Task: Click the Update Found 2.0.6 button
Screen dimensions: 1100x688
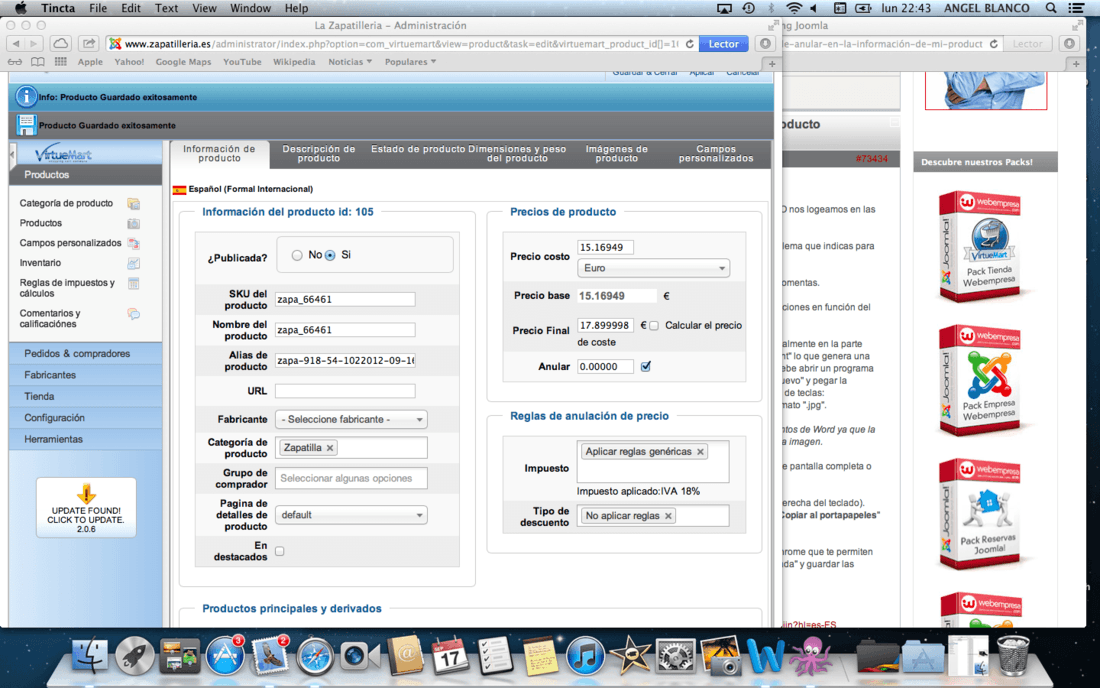Action: click(x=86, y=508)
